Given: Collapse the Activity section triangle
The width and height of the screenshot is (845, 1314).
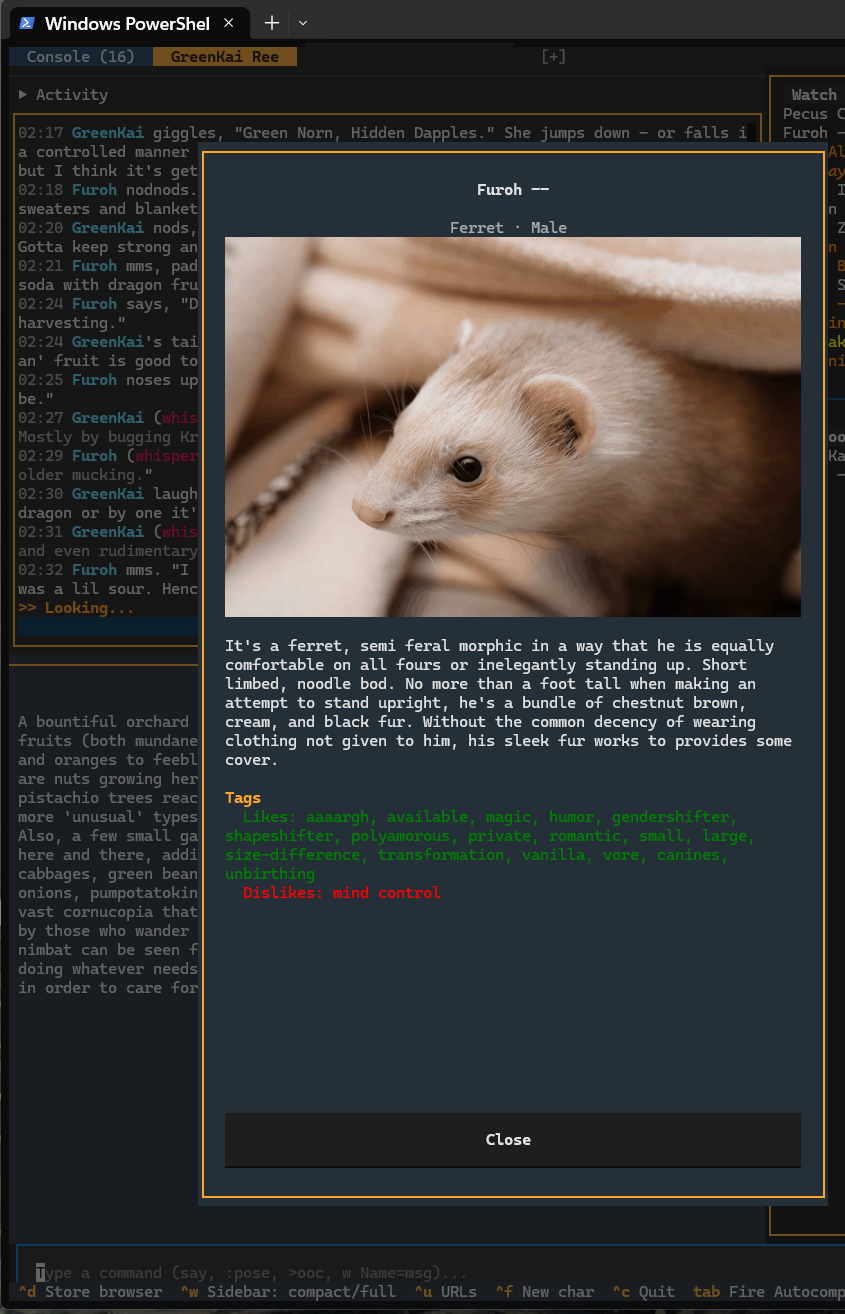Looking at the screenshot, I should pos(23,95).
